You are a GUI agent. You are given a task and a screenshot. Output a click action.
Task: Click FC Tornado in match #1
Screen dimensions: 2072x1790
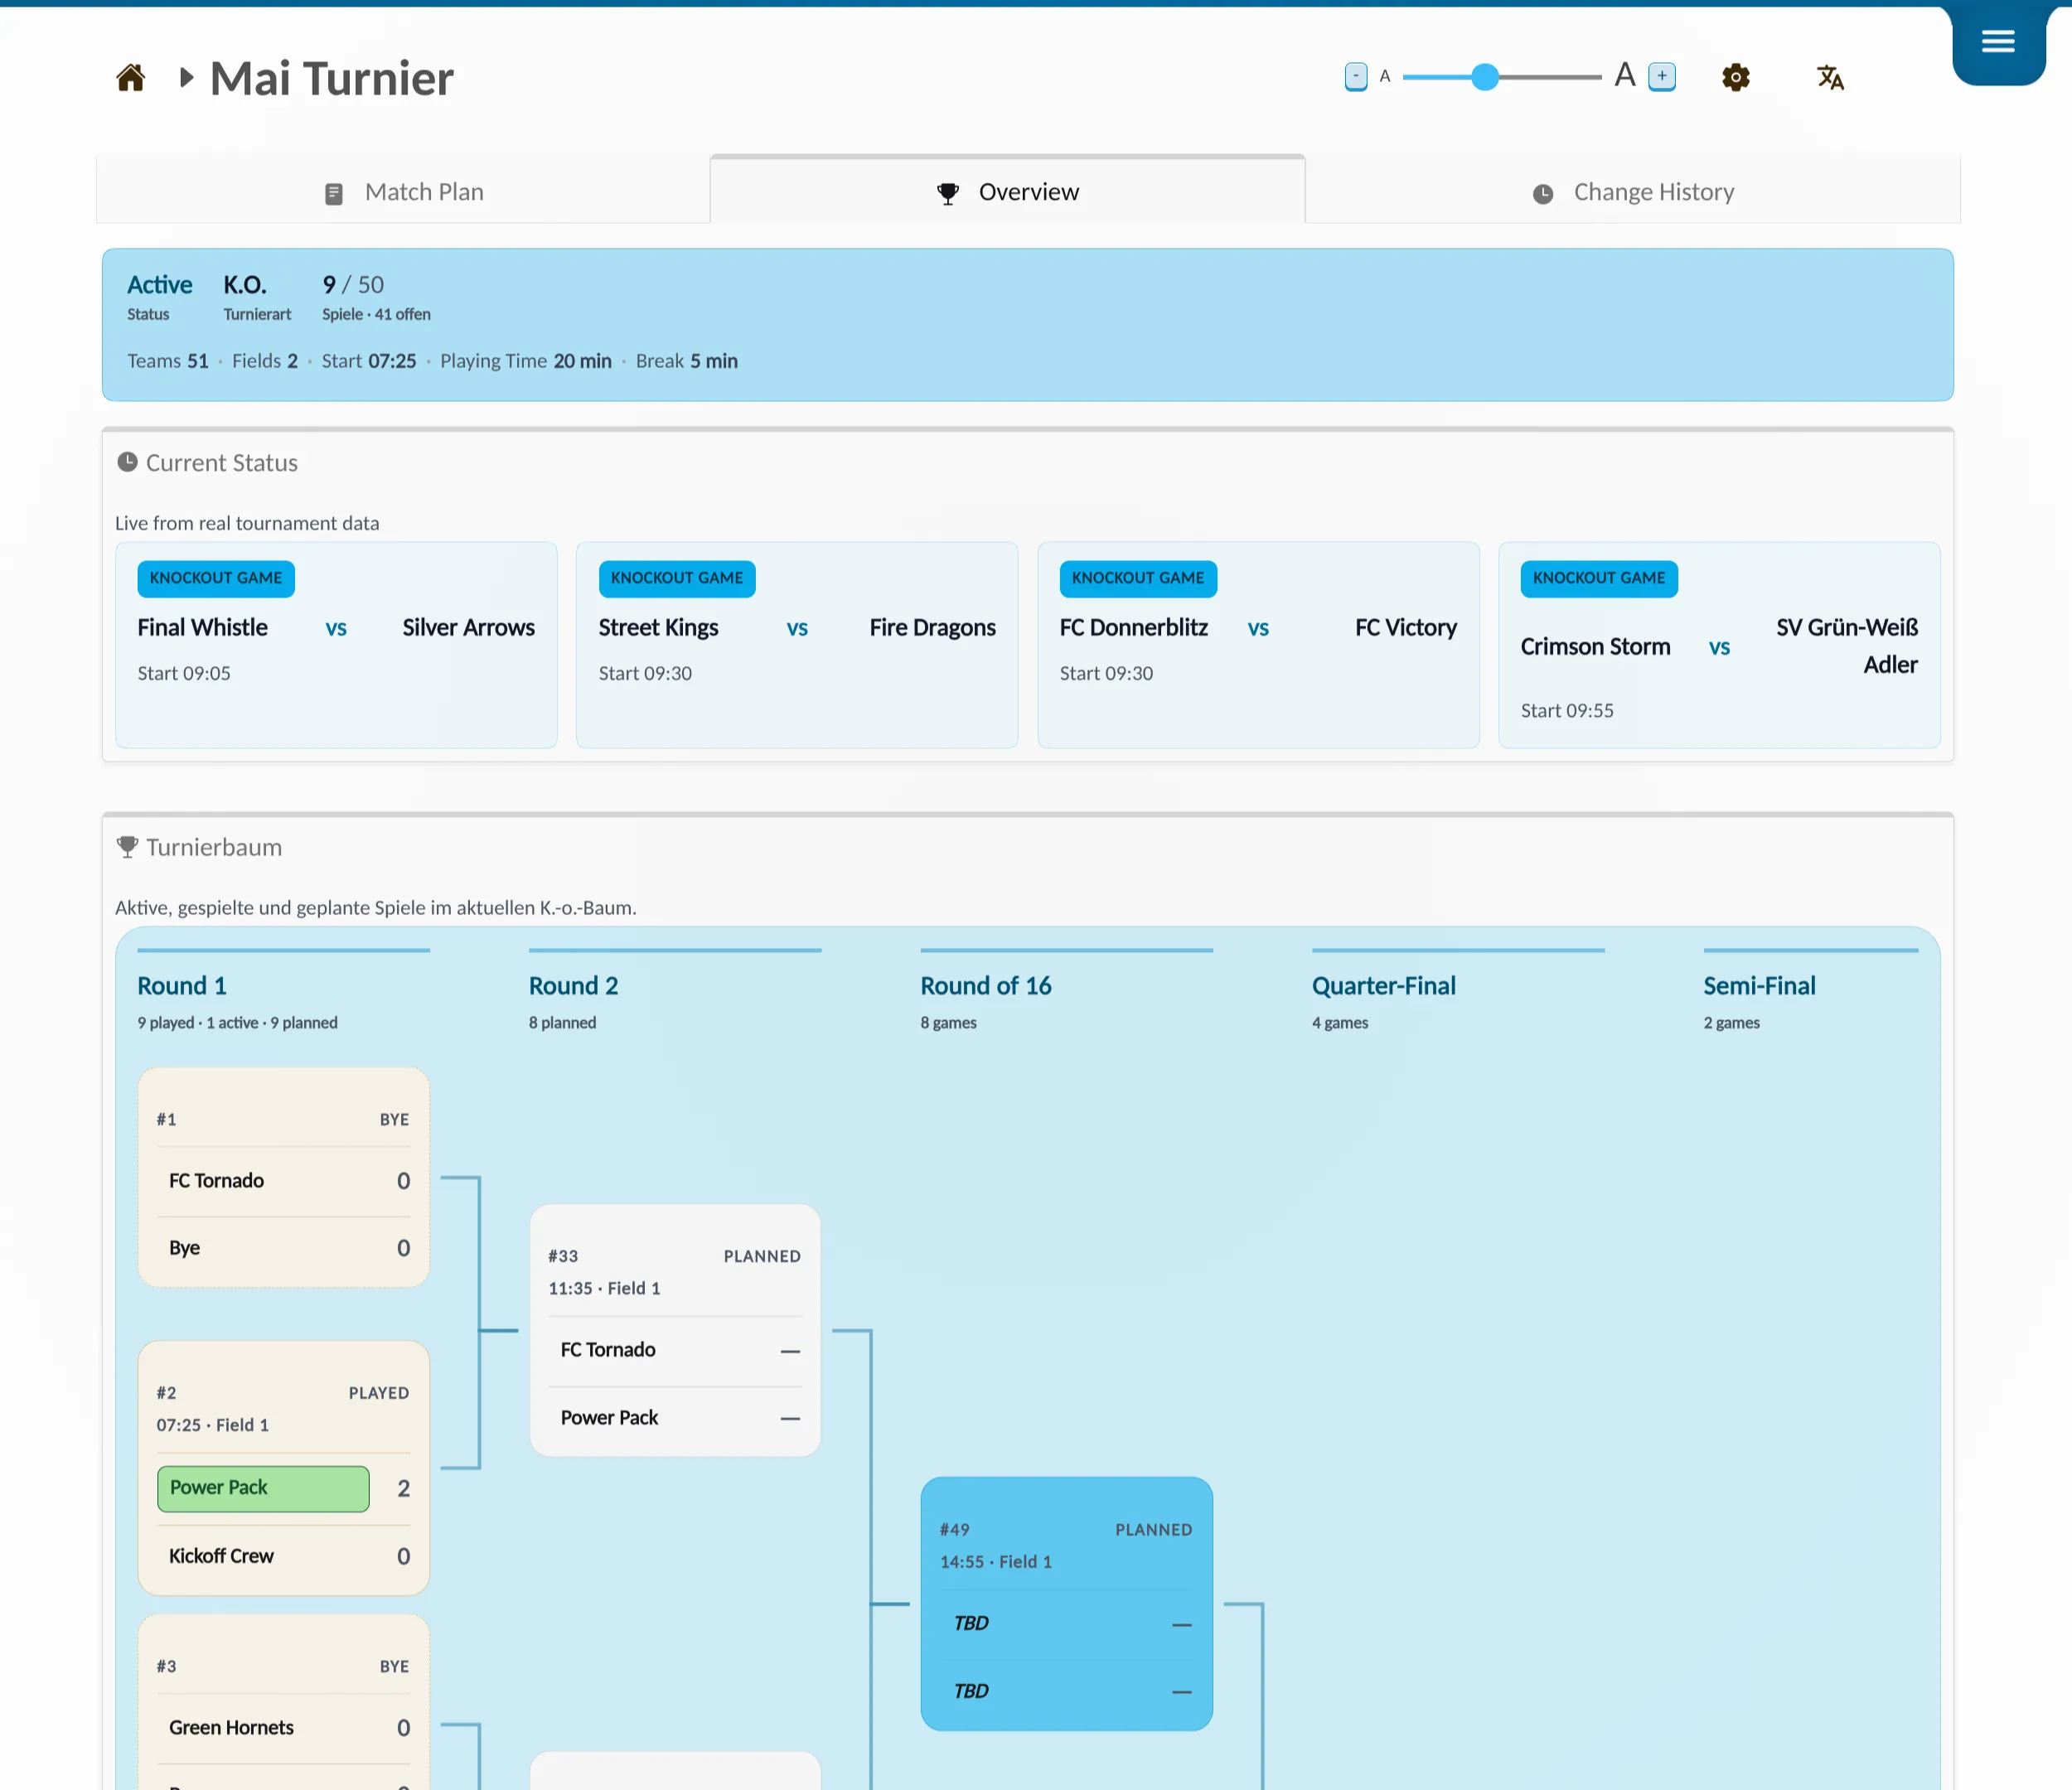(216, 1181)
